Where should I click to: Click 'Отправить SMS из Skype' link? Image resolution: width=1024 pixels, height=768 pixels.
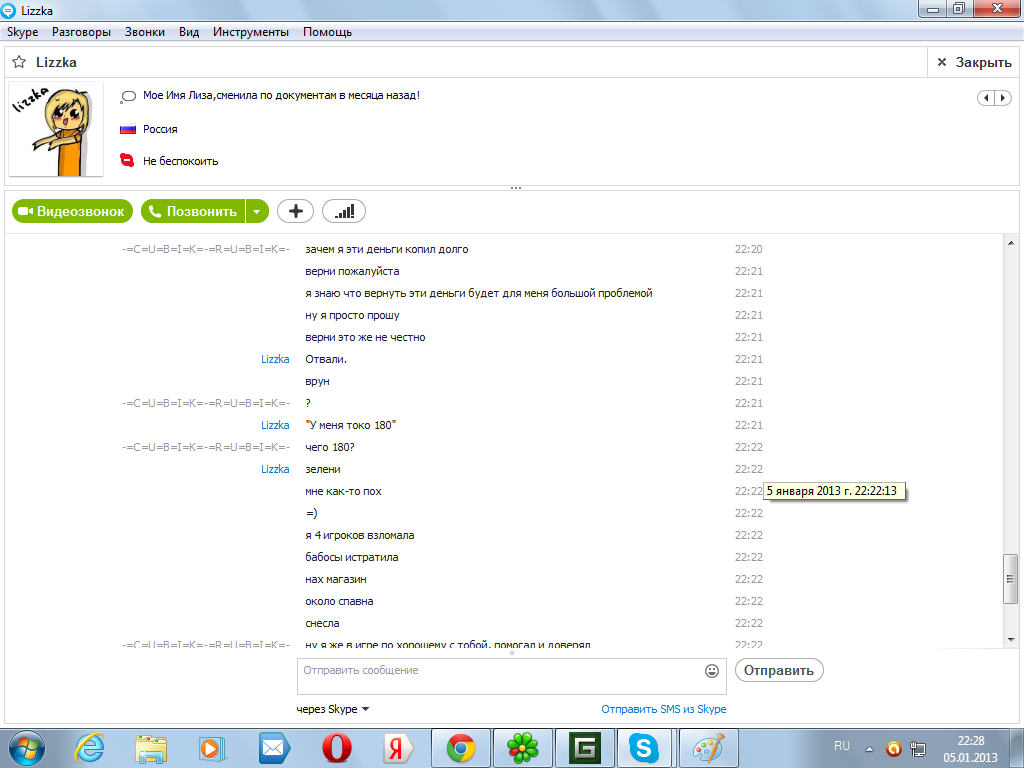[663, 709]
